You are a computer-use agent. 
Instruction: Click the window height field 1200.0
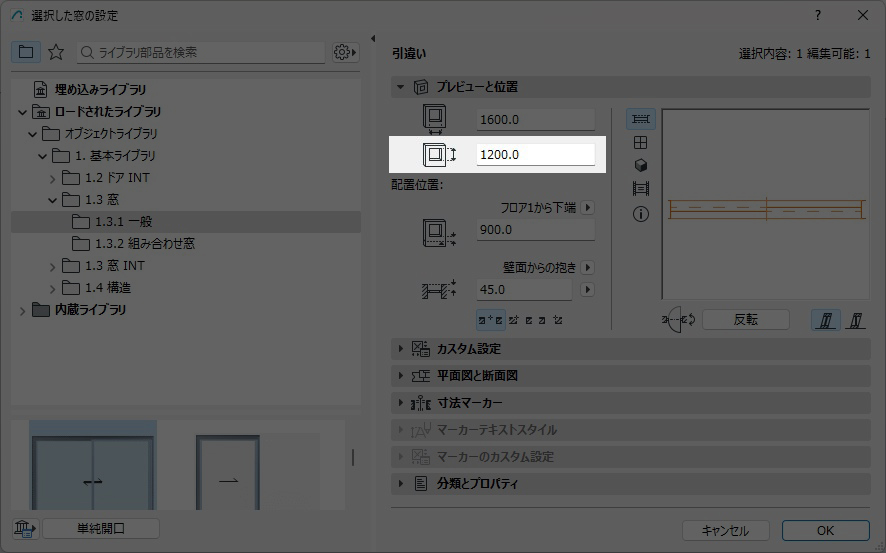535,155
